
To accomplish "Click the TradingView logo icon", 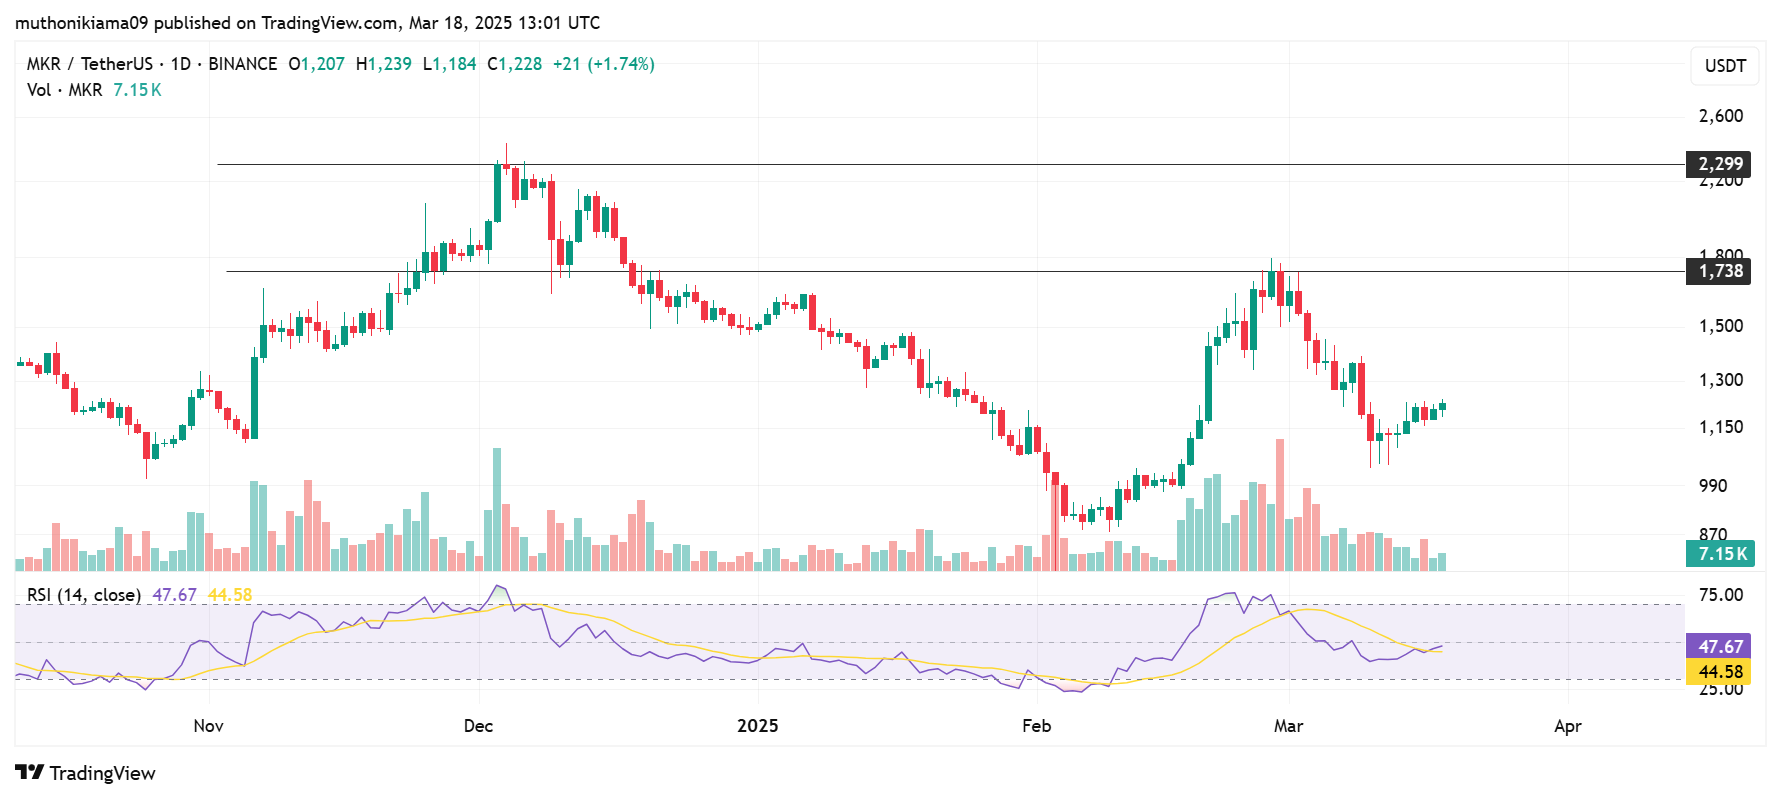I will point(30,773).
